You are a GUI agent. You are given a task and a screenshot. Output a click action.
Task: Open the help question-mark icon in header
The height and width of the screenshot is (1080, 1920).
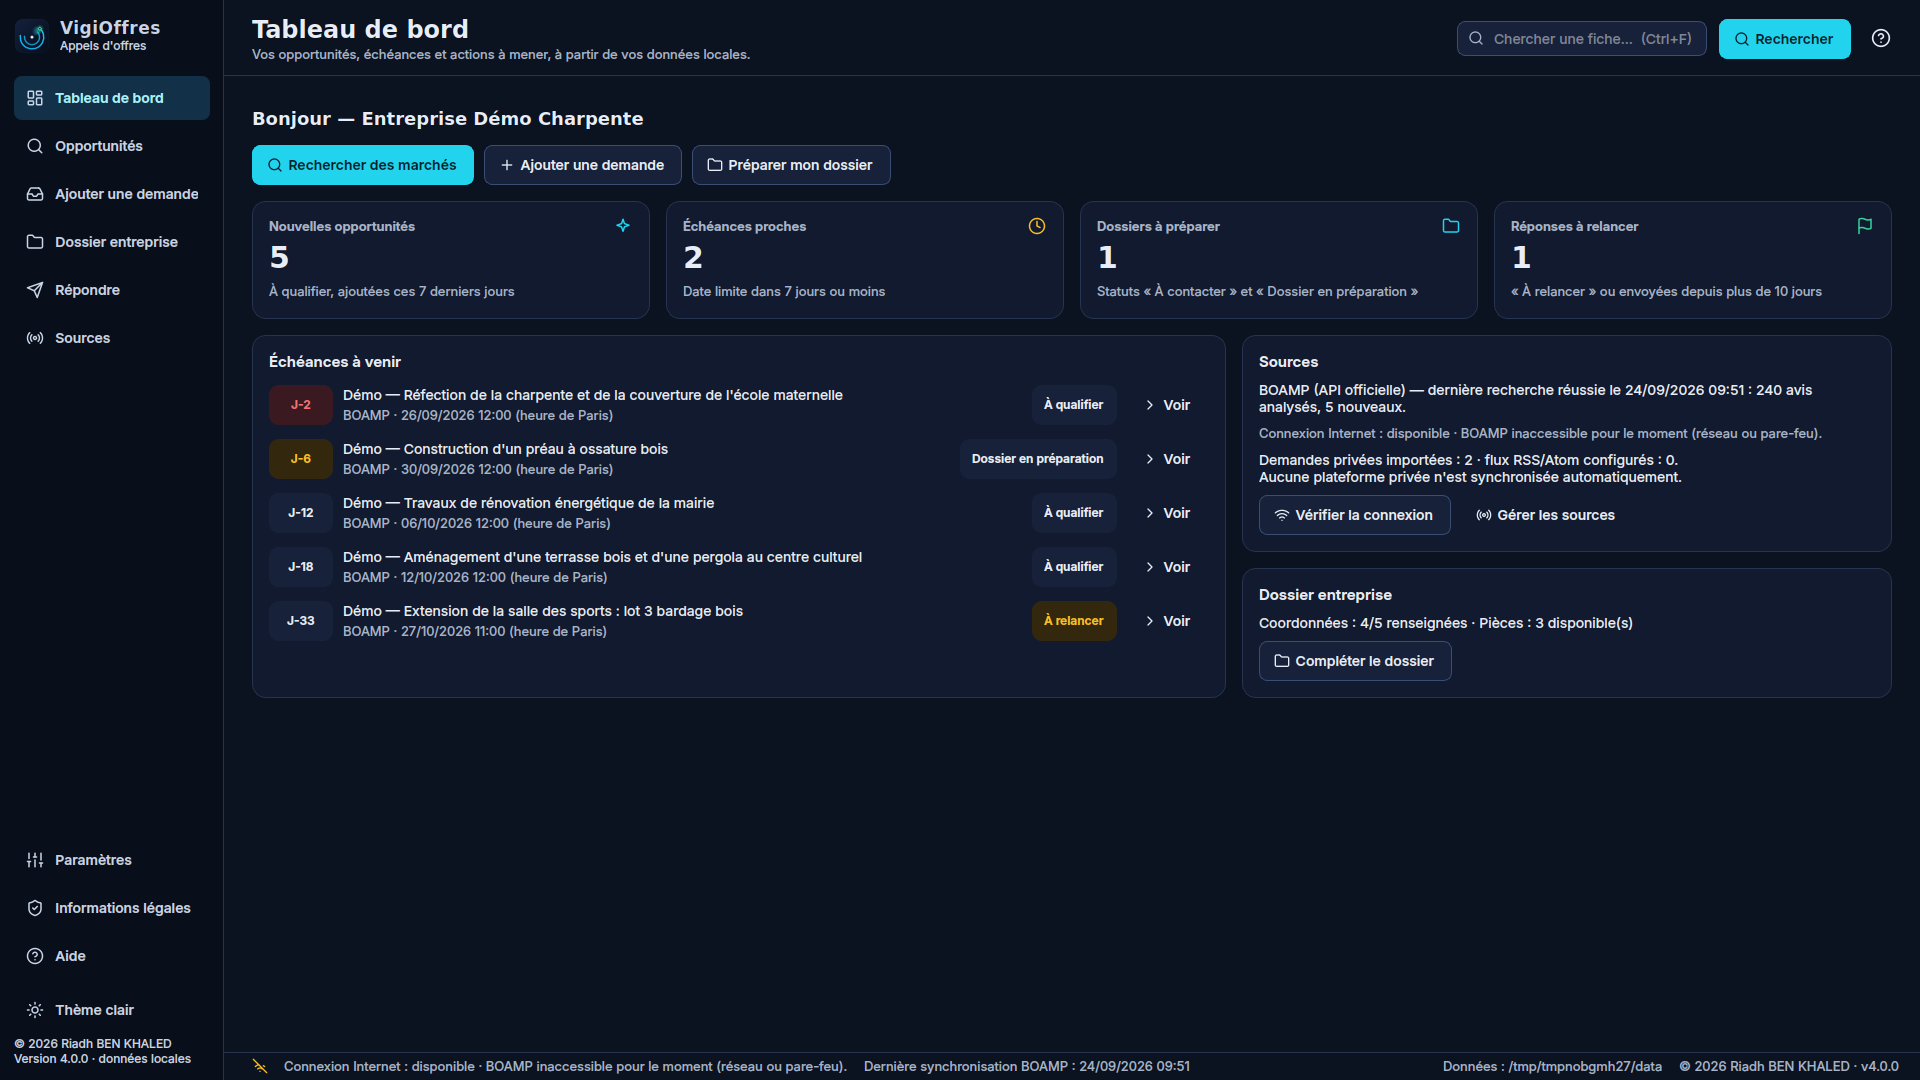(1881, 39)
